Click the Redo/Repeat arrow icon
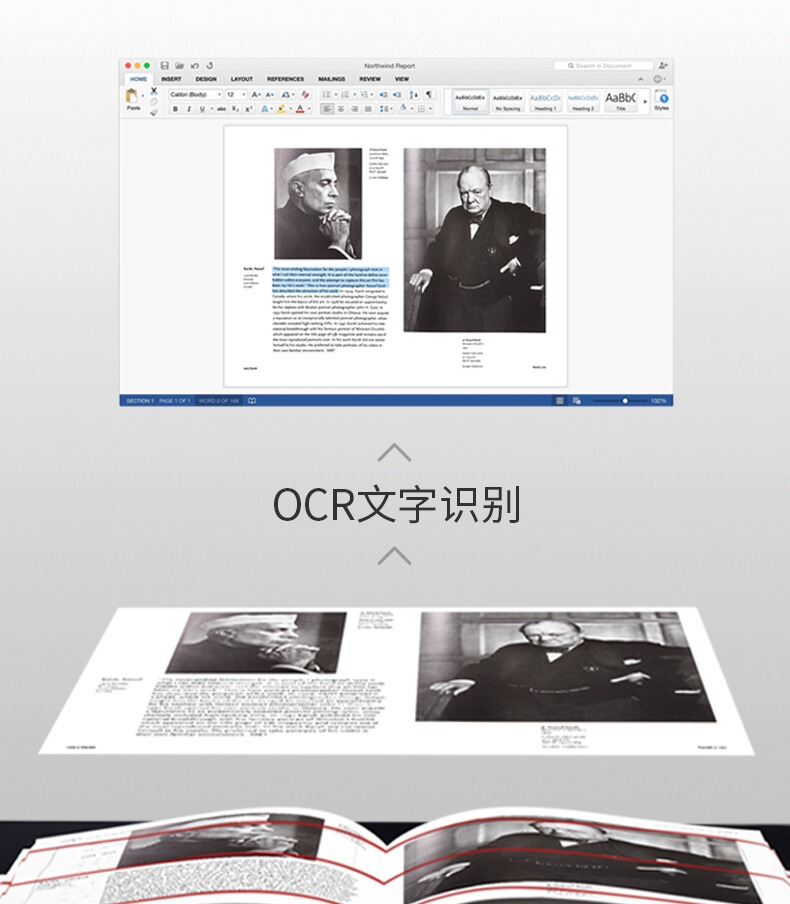The height and width of the screenshot is (904, 790). pyautogui.click(x=210, y=66)
